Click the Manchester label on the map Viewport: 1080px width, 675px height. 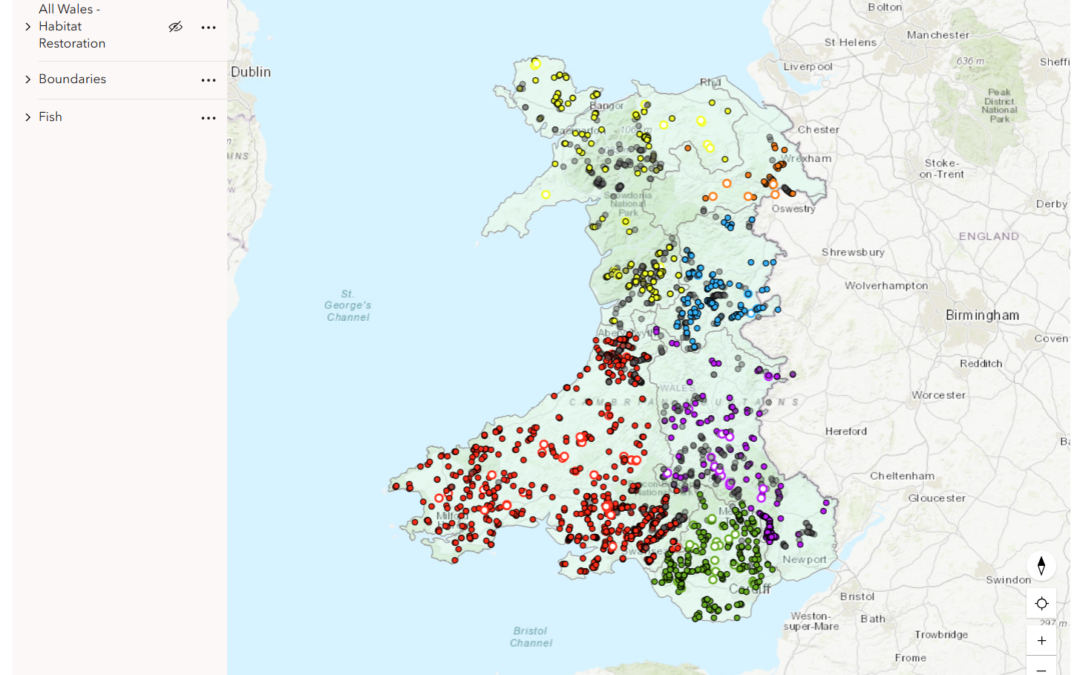point(938,35)
